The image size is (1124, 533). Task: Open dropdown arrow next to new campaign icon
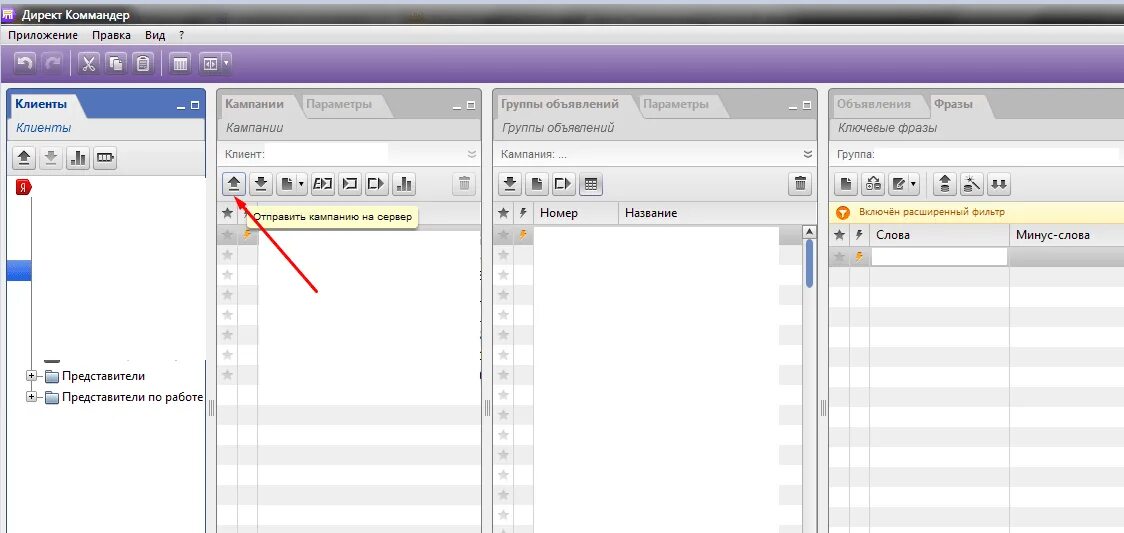tap(301, 184)
